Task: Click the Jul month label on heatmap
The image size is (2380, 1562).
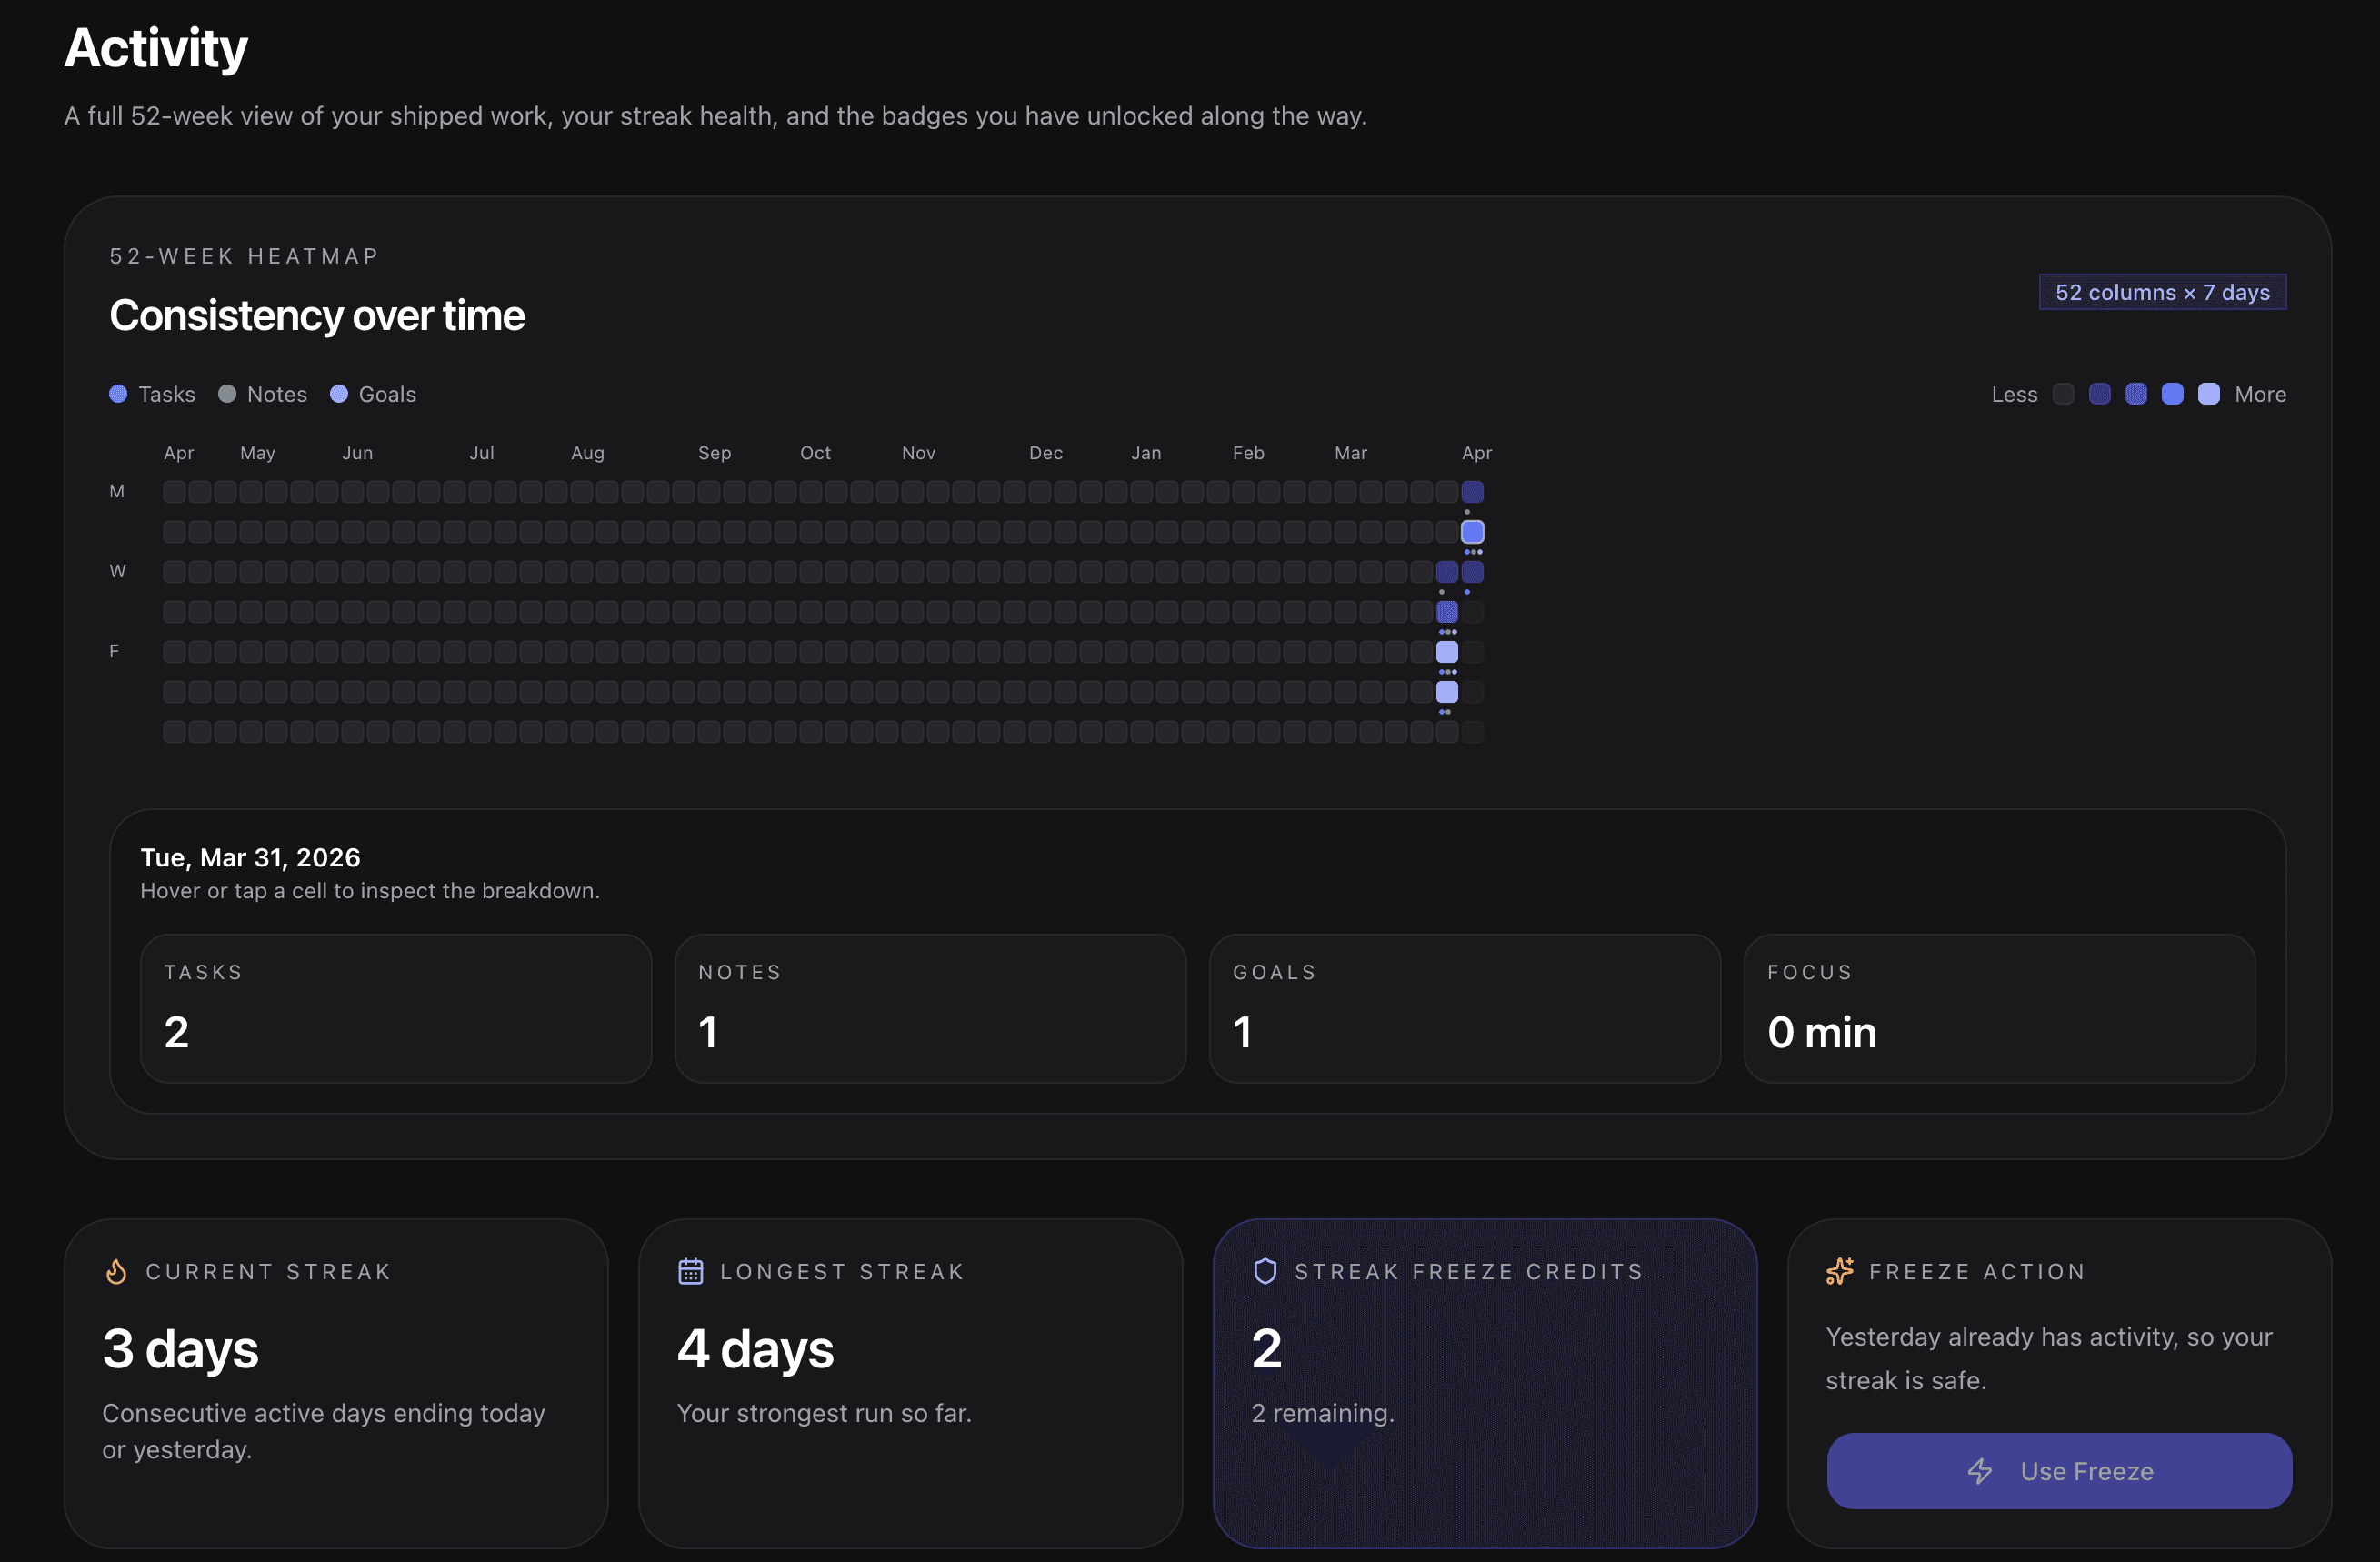Action: [x=482, y=453]
